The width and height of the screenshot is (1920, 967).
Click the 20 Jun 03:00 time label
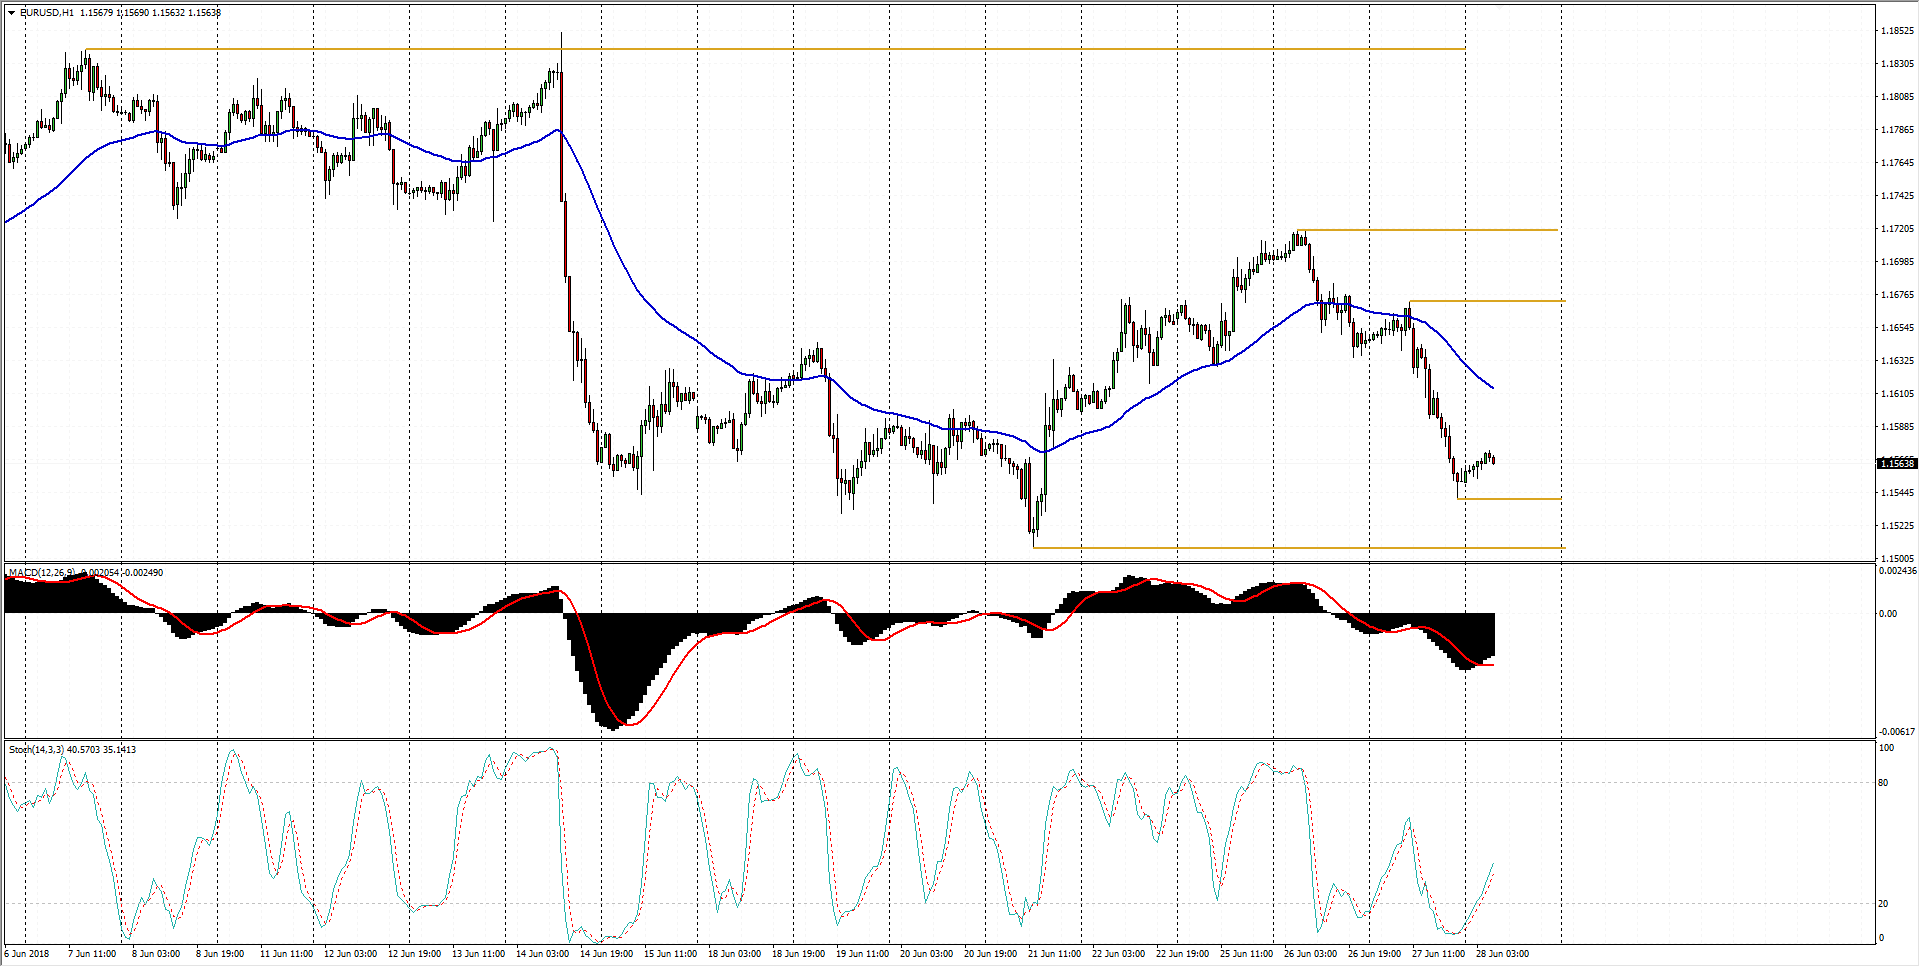(x=926, y=954)
